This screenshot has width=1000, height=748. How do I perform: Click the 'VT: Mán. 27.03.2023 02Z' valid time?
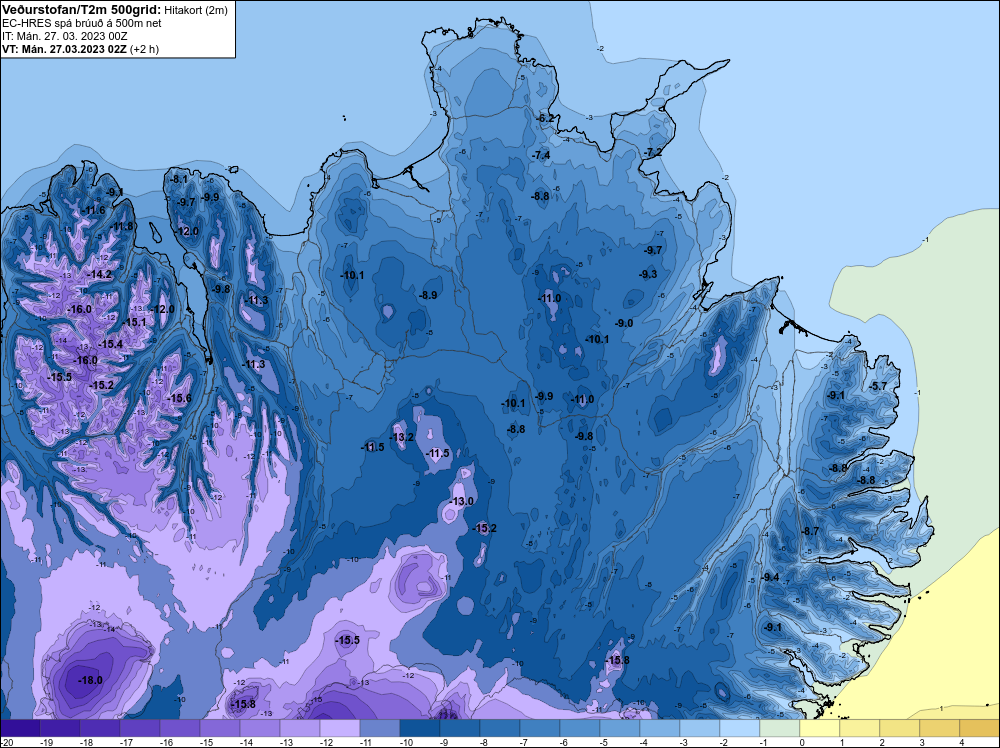click(64, 49)
